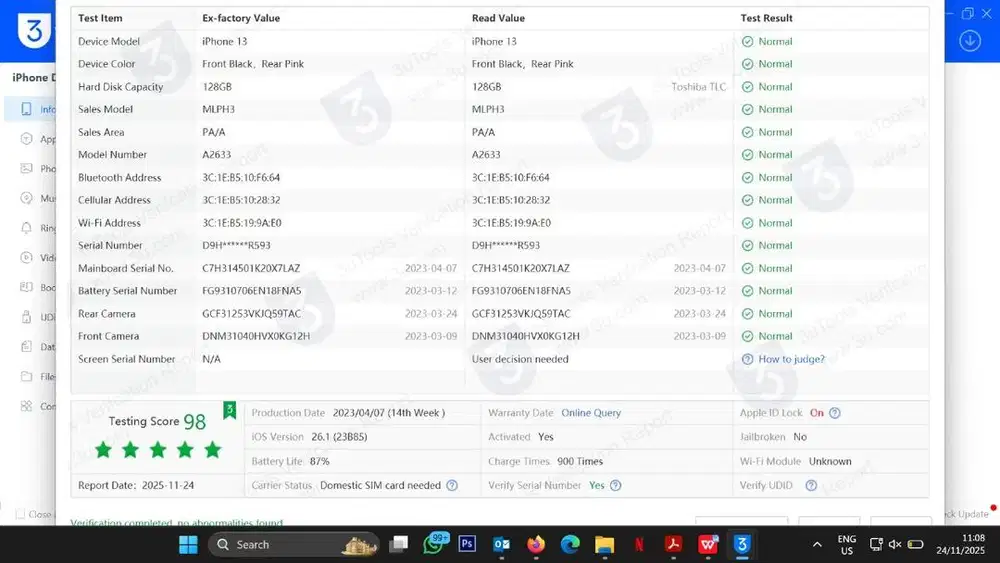Open the Videos section play icon
This screenshot has height=563, width=1000.
(27, 258)
